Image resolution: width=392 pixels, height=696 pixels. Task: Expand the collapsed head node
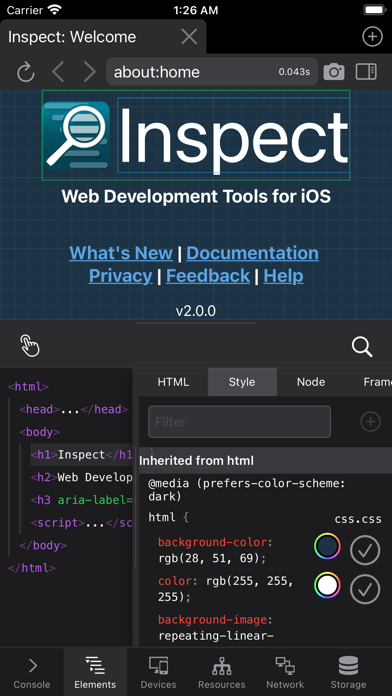pyautogui.click(x=74, y=409)
